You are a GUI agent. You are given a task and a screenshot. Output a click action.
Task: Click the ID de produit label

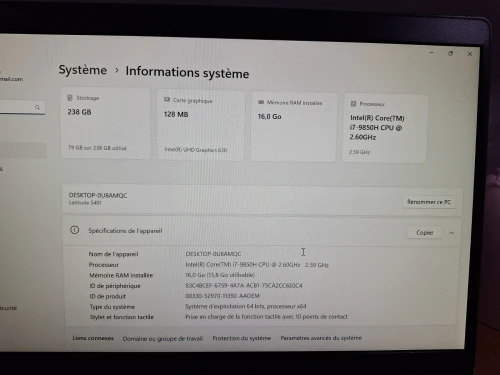tap(108, 296)
